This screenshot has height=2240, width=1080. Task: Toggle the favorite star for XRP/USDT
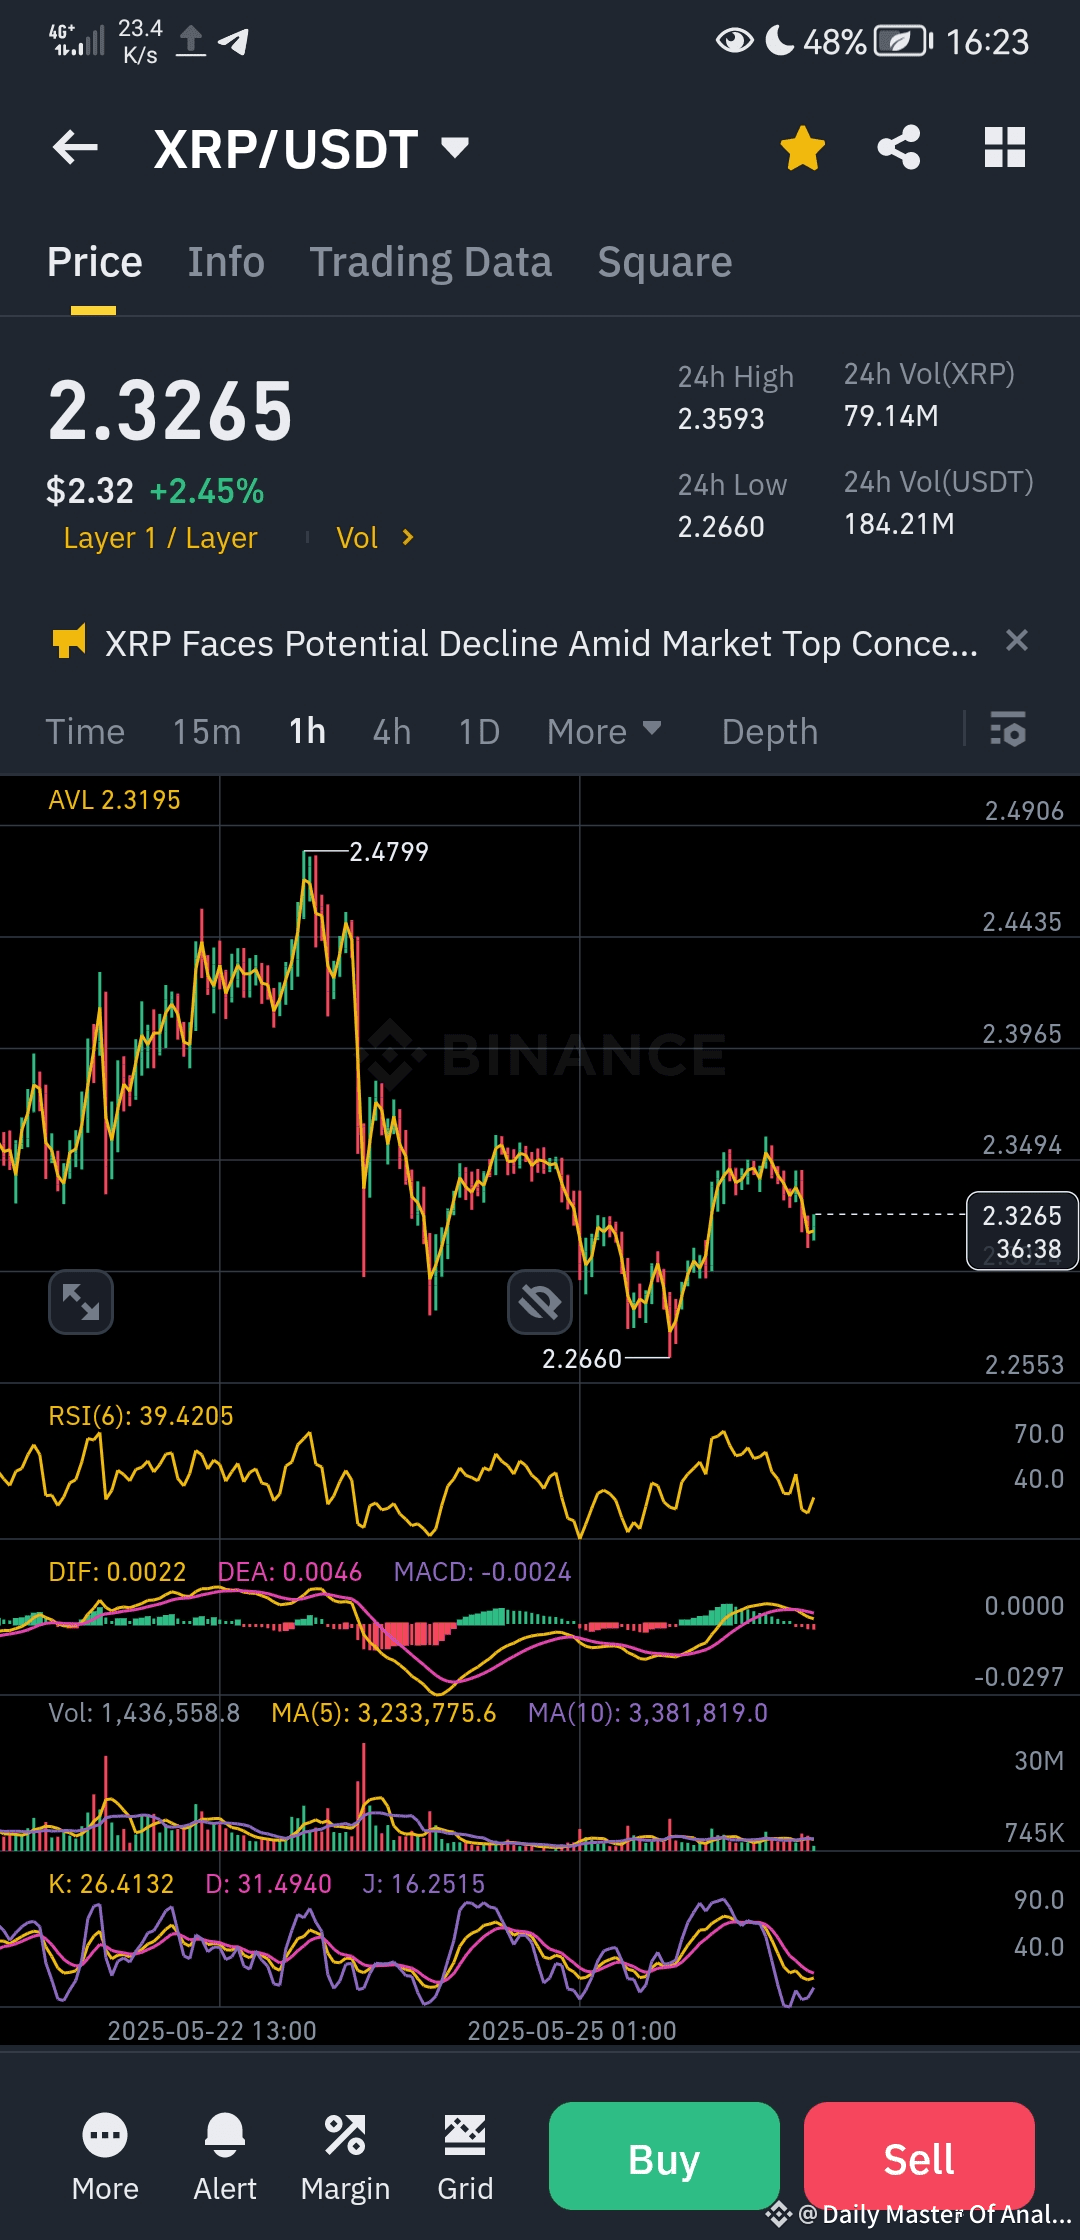[x=802, y=148]
